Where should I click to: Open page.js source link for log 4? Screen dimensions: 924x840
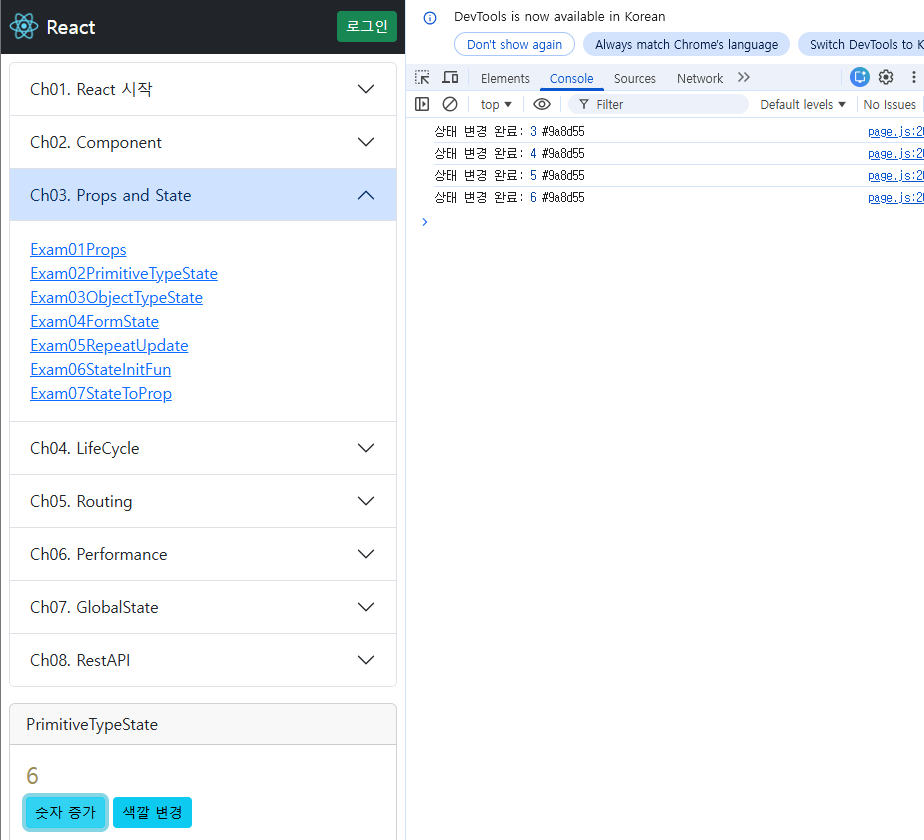coord(895,154)
